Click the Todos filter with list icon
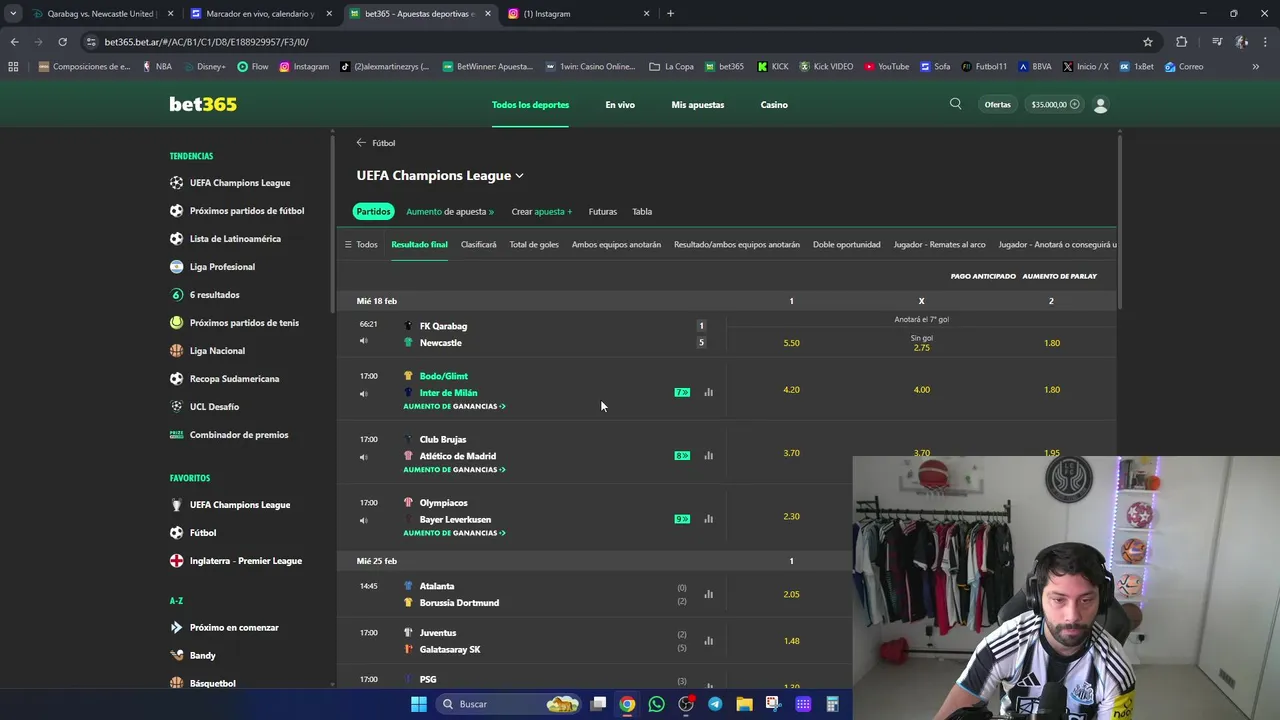 (361, 244)
